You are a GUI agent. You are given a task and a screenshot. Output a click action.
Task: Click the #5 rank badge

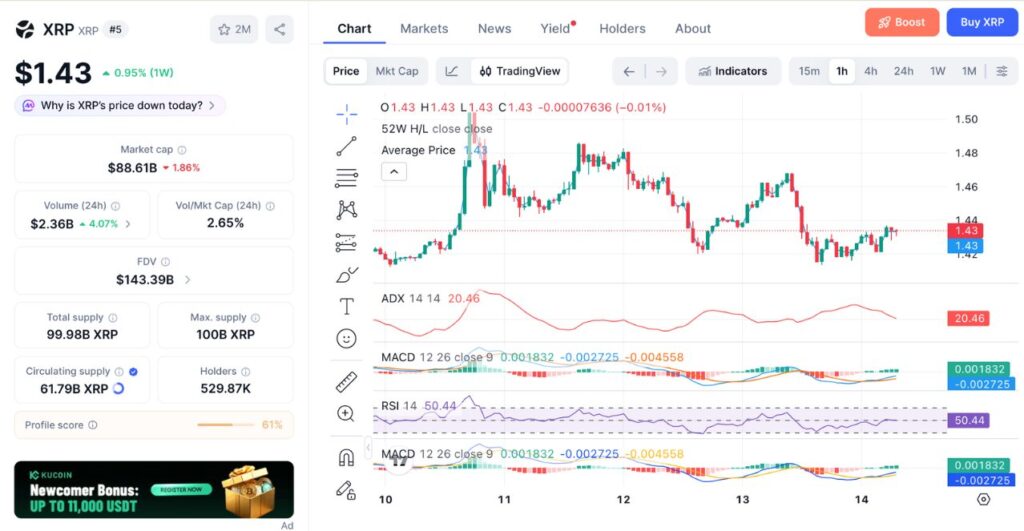tap(116, 29)
